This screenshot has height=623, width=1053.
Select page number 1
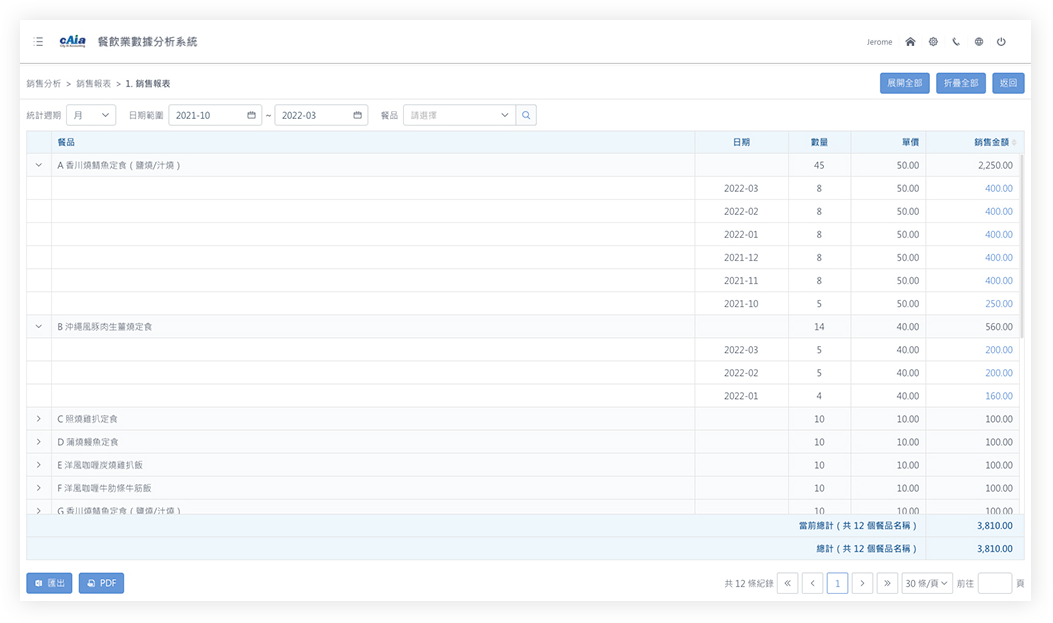(x=837, y=583)
